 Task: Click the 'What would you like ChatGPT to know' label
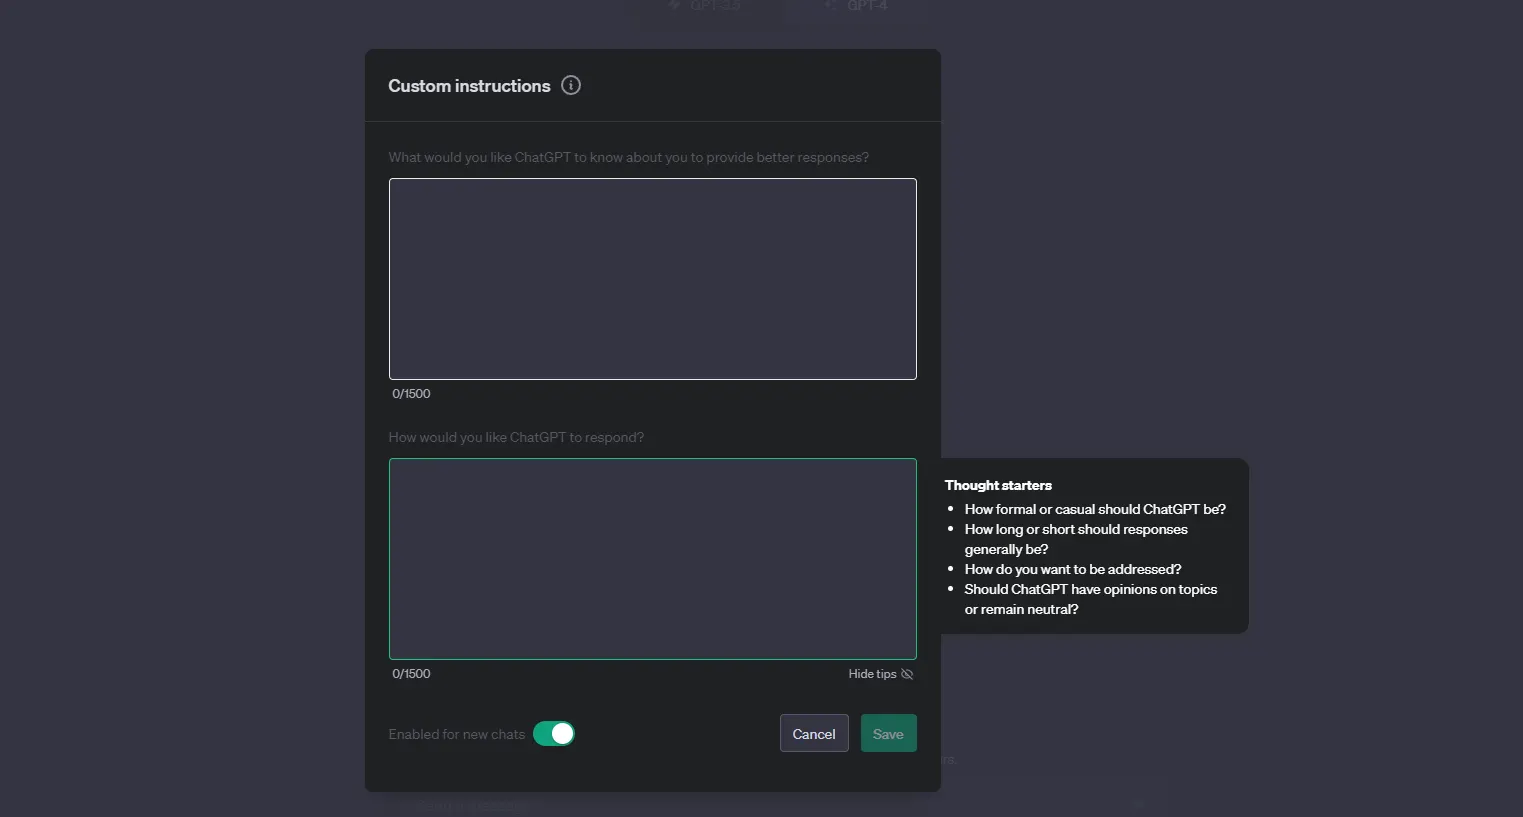tap(628, 158)
